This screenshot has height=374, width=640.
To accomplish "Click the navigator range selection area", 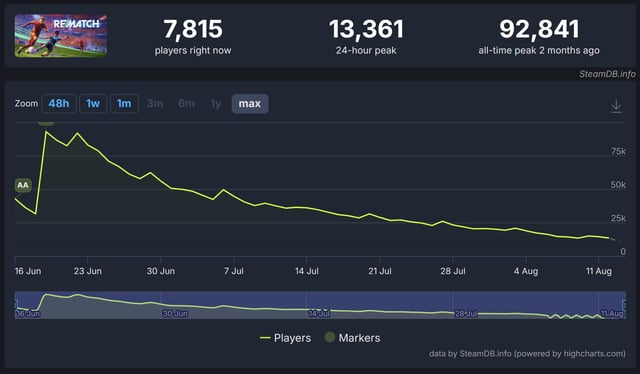I will tap(320, 305).
